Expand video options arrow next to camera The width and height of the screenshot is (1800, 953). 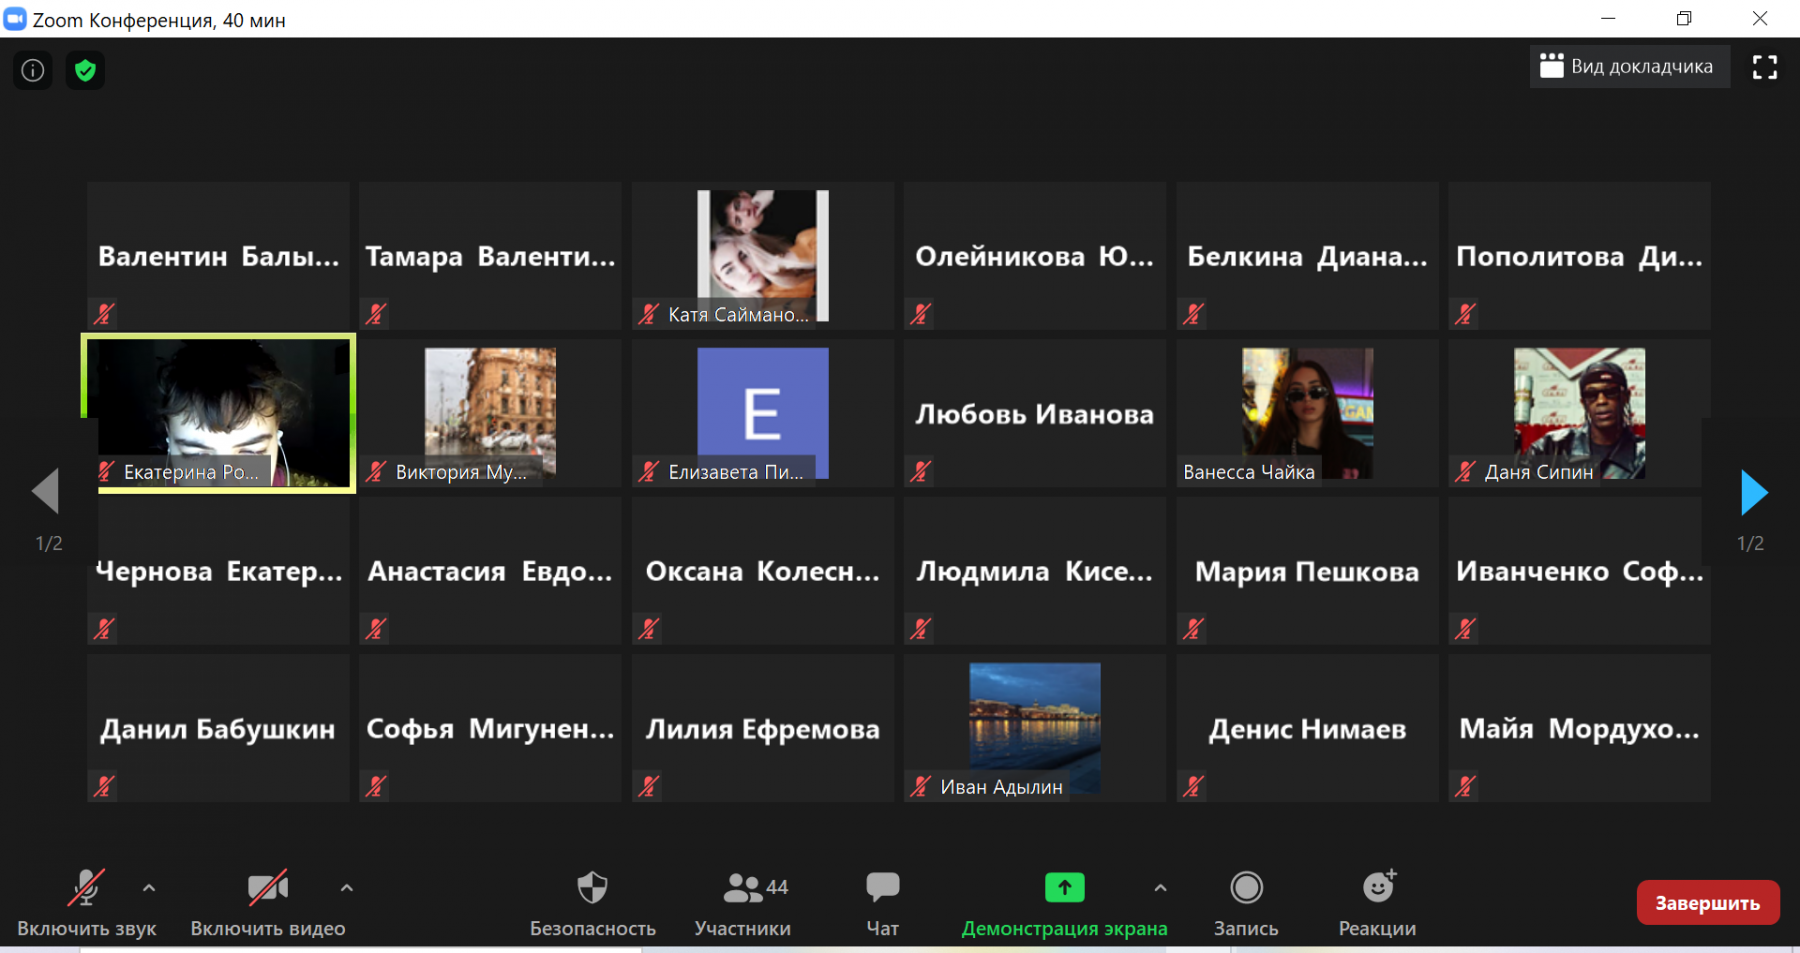[346, 887]
